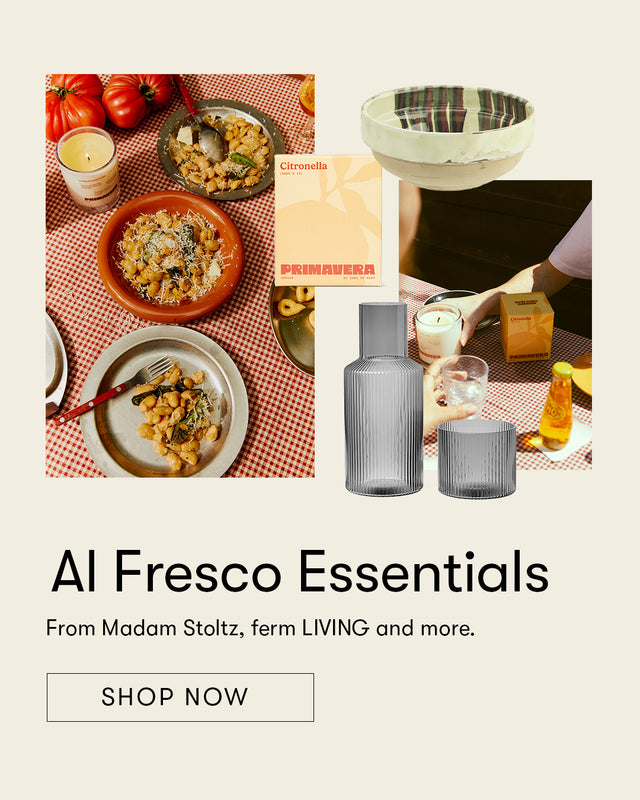The image size is (640, 800).
Task: Select the lit candle beside tomatoes
Action: [x=88, y=169]
